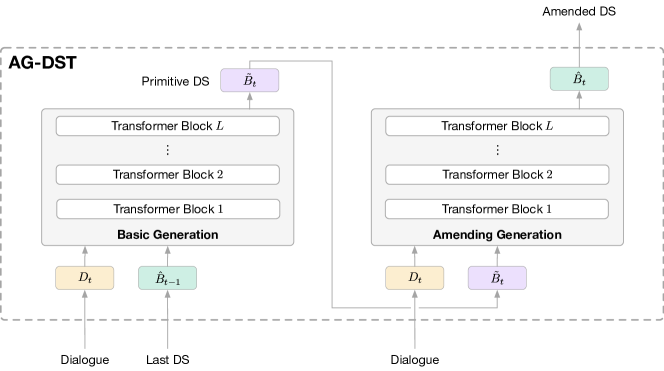The width and height of the screenshot is (664, 371).
Task: Click the Amending Generation label
Action: 497,235
